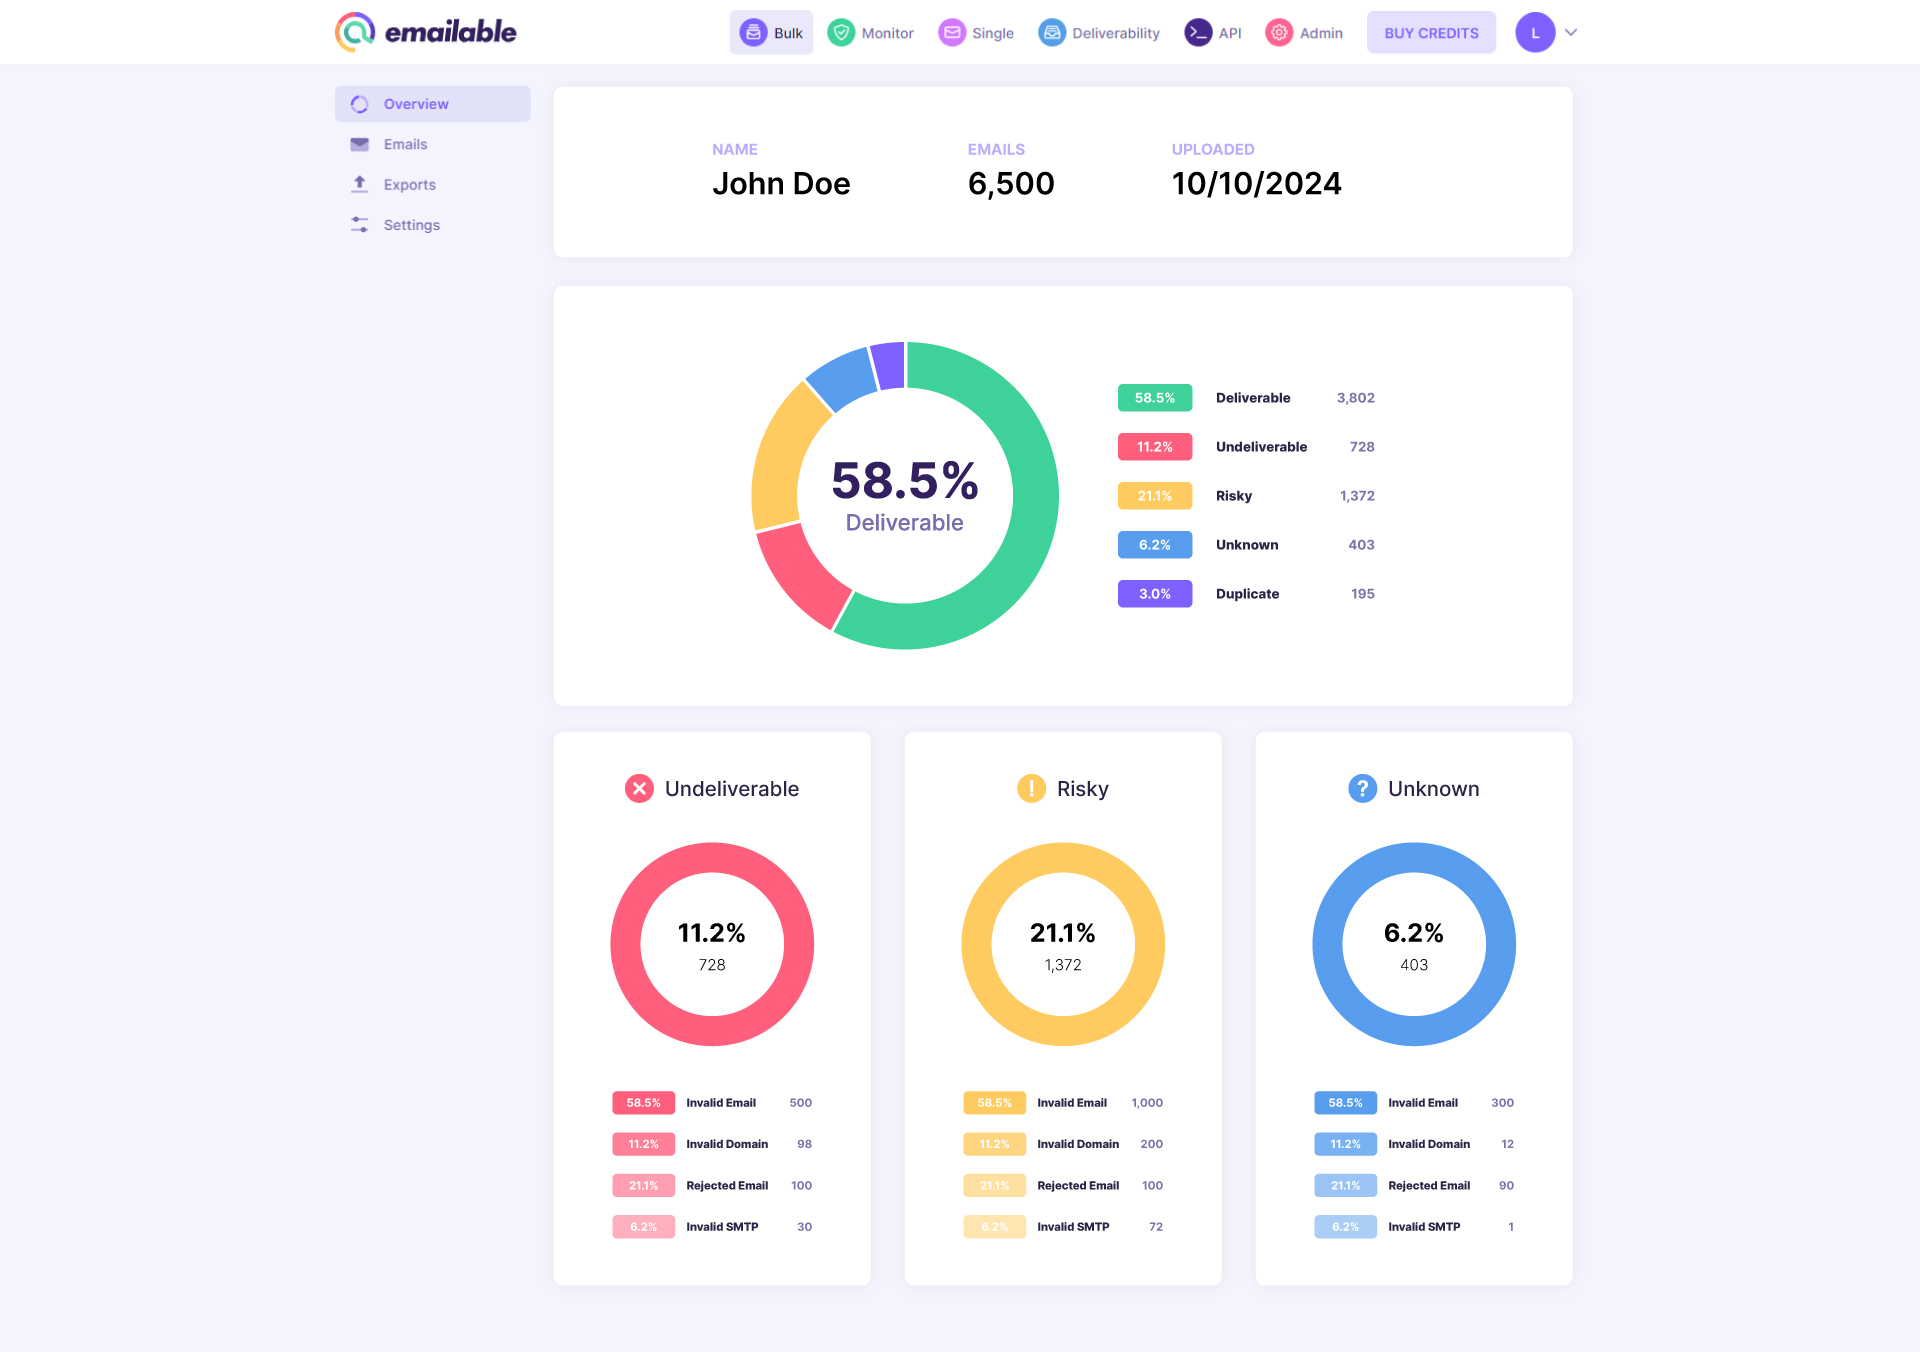Screen dimensions: 1920x1352
Task: Click the Admin panel icon
Action: 1278,32
